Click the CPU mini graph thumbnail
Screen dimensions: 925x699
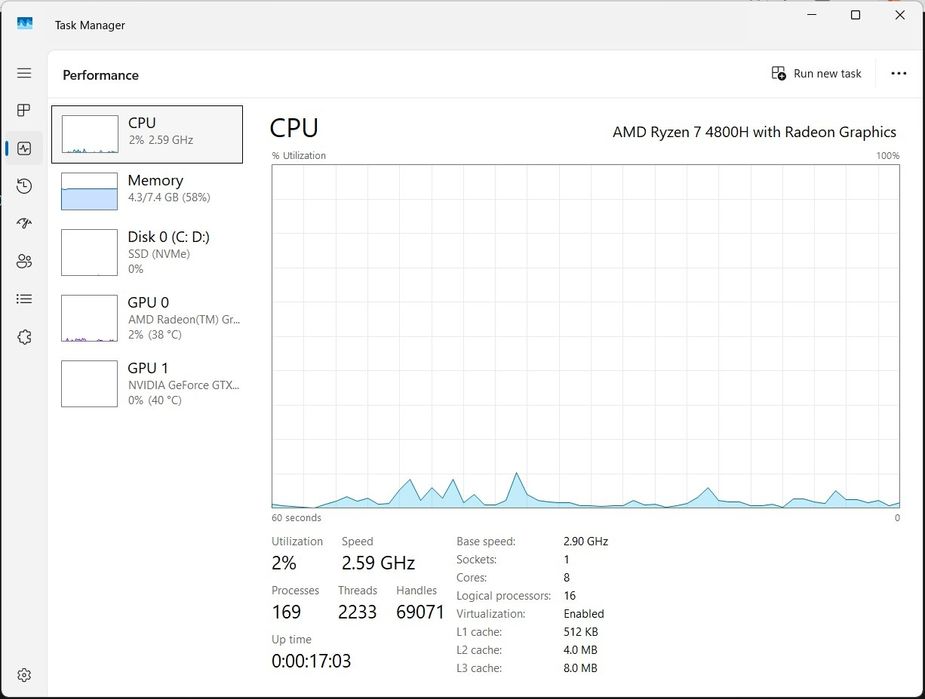tap(90, 134)
